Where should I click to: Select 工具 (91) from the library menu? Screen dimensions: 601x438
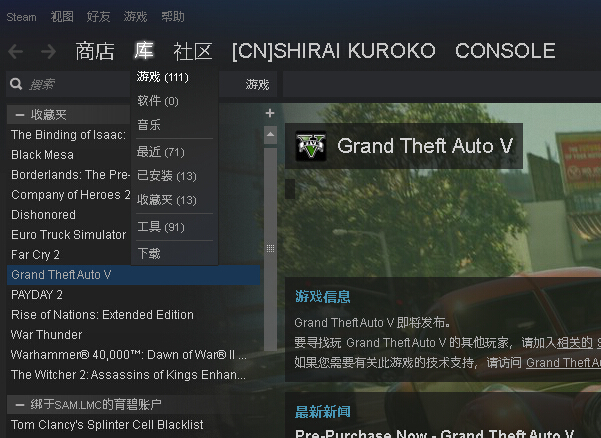point(161,227)
